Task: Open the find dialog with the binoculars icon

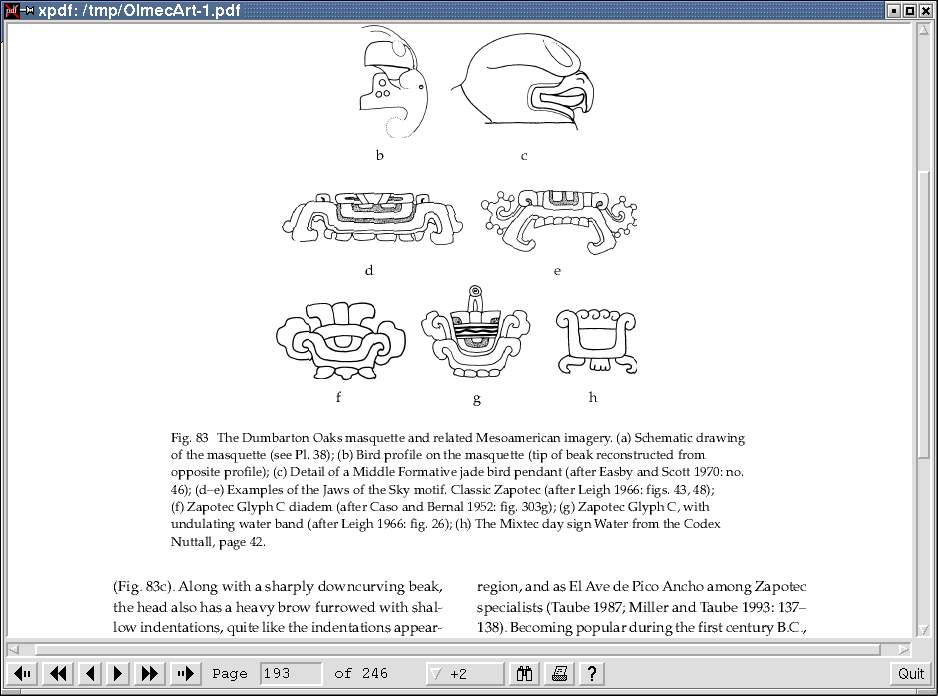Action: 525,674
